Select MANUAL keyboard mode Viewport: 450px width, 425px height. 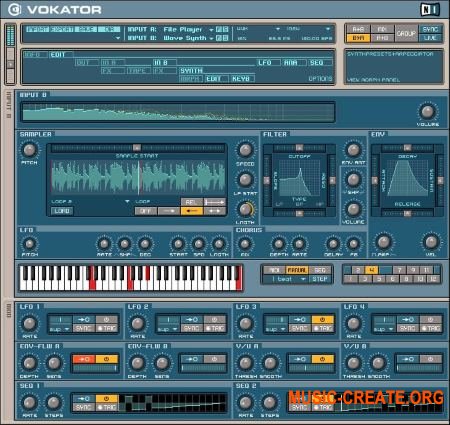pyautogui.click(x=296, y=270)
